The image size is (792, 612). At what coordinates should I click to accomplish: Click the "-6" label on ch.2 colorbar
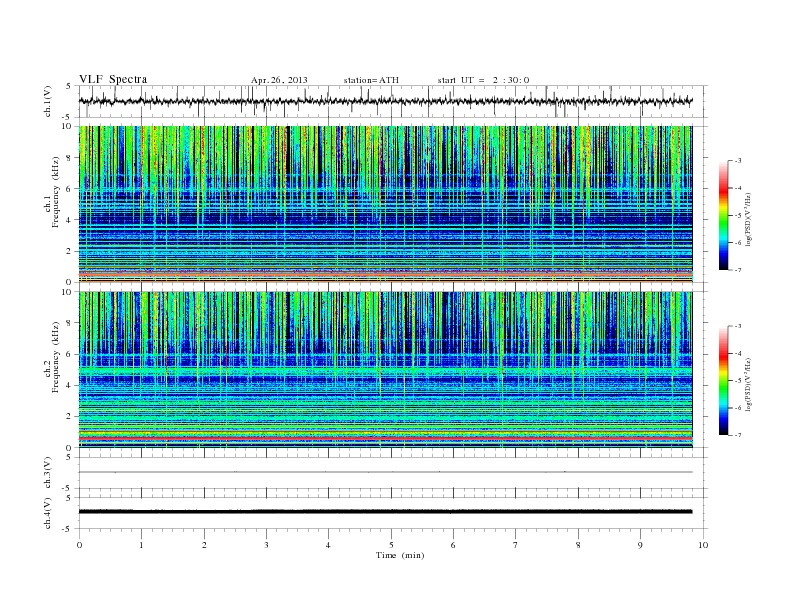pos(738,408)
